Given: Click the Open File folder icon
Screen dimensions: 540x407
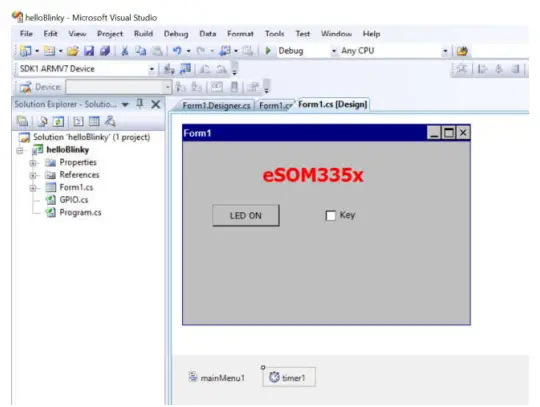Looking at the screenshot, I should pyautogui.click(x=73, y=51).
